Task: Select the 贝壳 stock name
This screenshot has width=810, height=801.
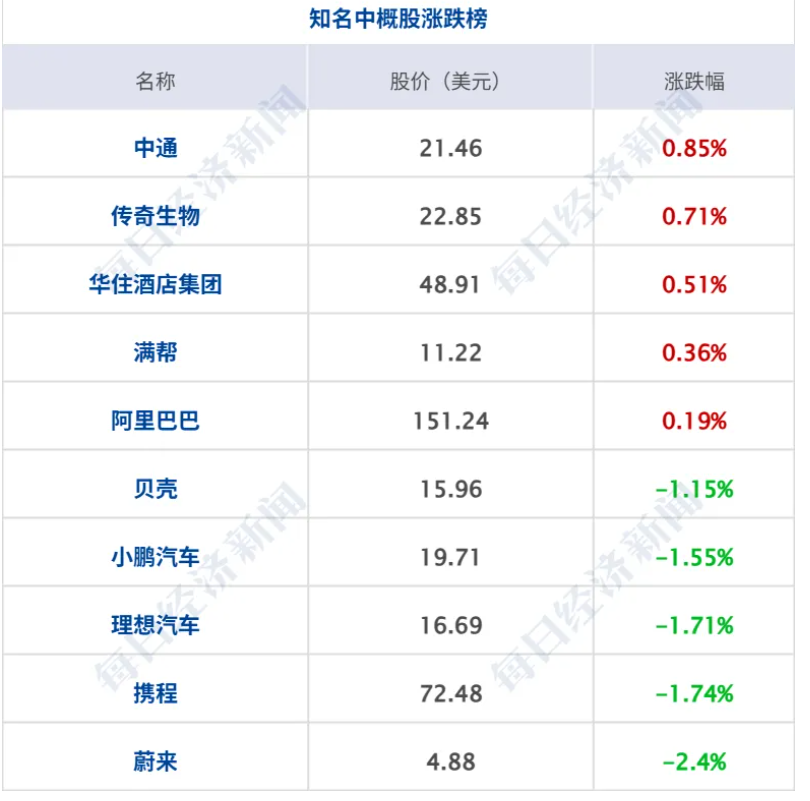Action: (155, 488)
